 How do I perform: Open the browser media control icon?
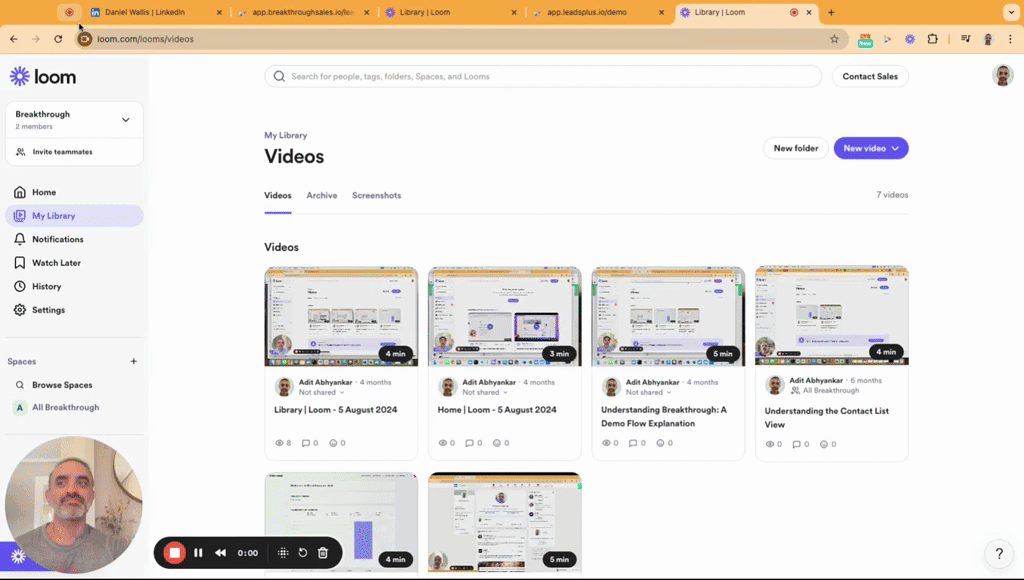tap(965, 39)
